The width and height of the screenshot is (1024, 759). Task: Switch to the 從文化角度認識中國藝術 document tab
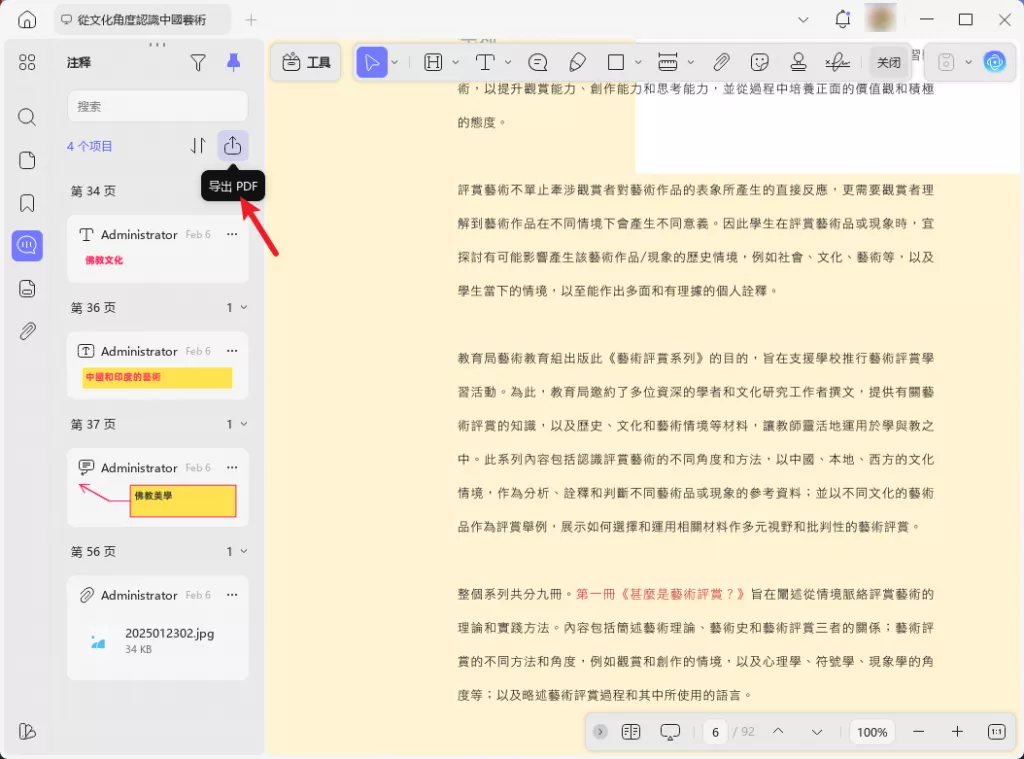tap(143, 20)
